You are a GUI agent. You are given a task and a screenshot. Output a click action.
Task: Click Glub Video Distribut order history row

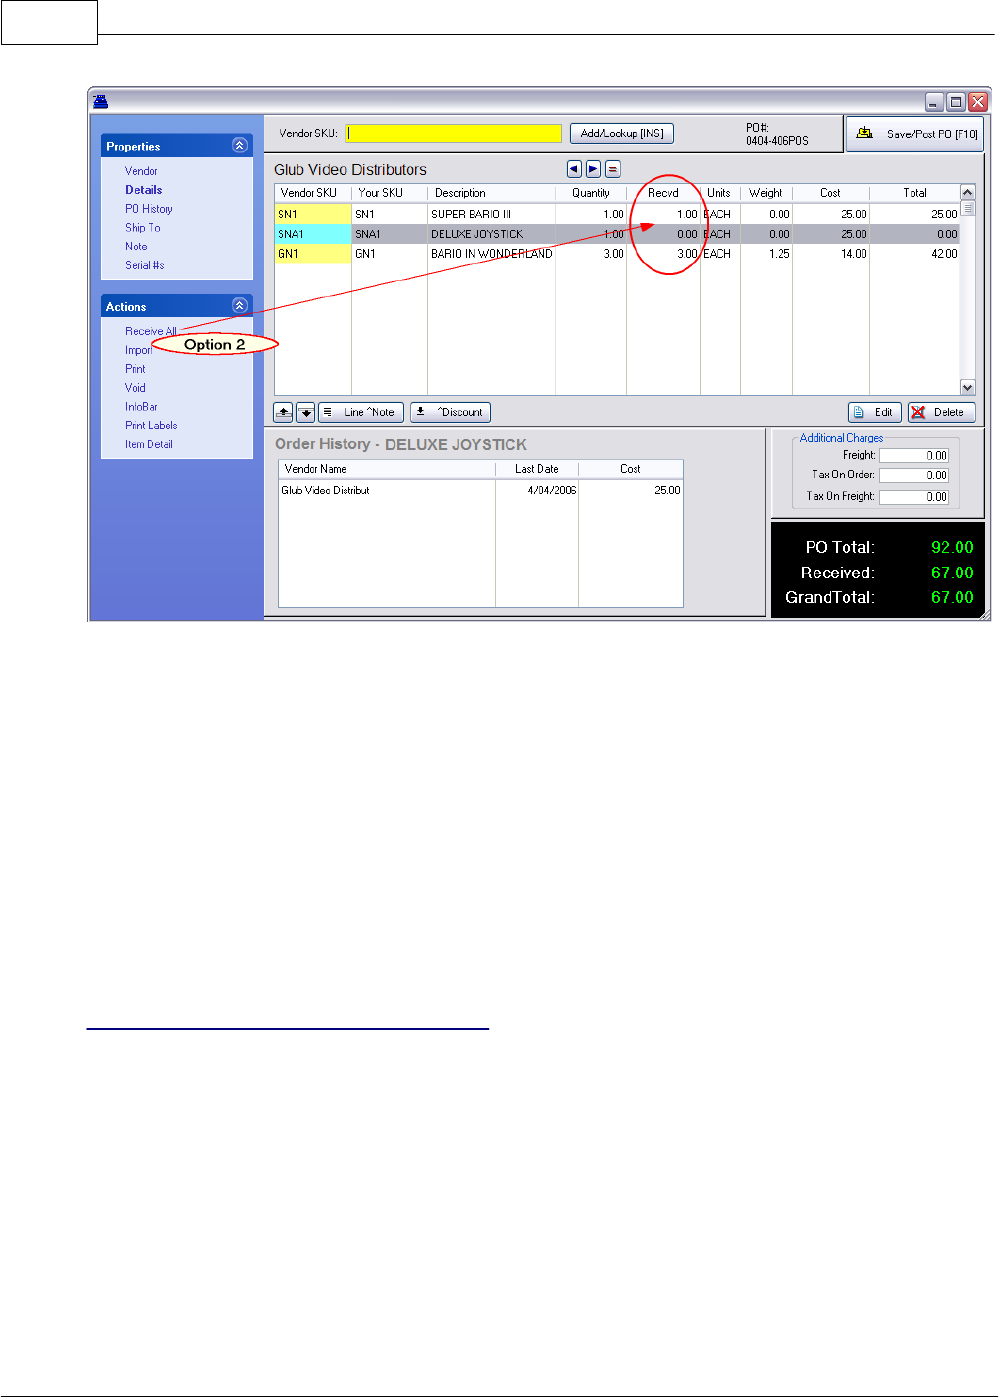click(480, 490)
